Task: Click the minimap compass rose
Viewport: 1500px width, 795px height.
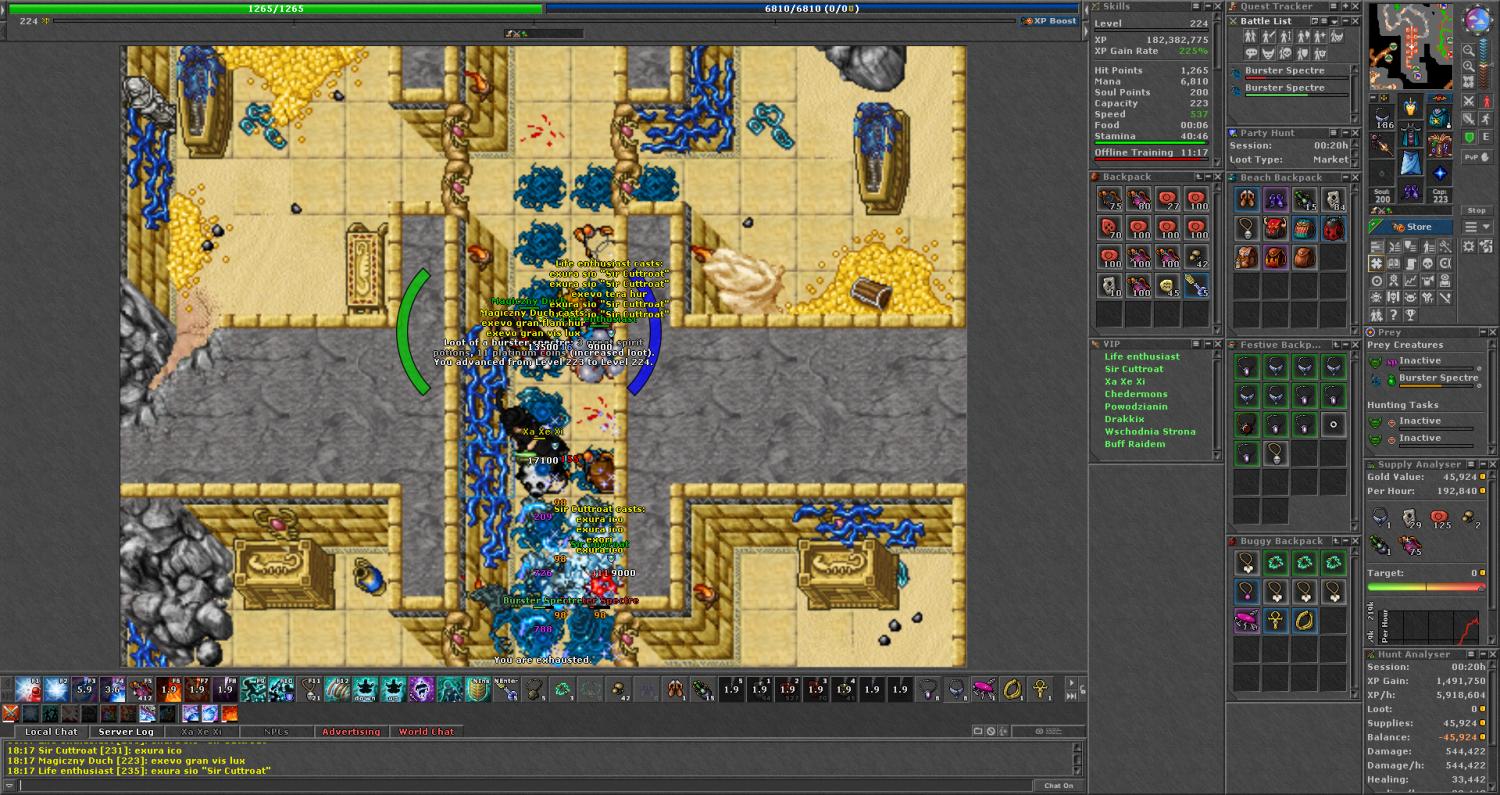Action: [1479, 19]
